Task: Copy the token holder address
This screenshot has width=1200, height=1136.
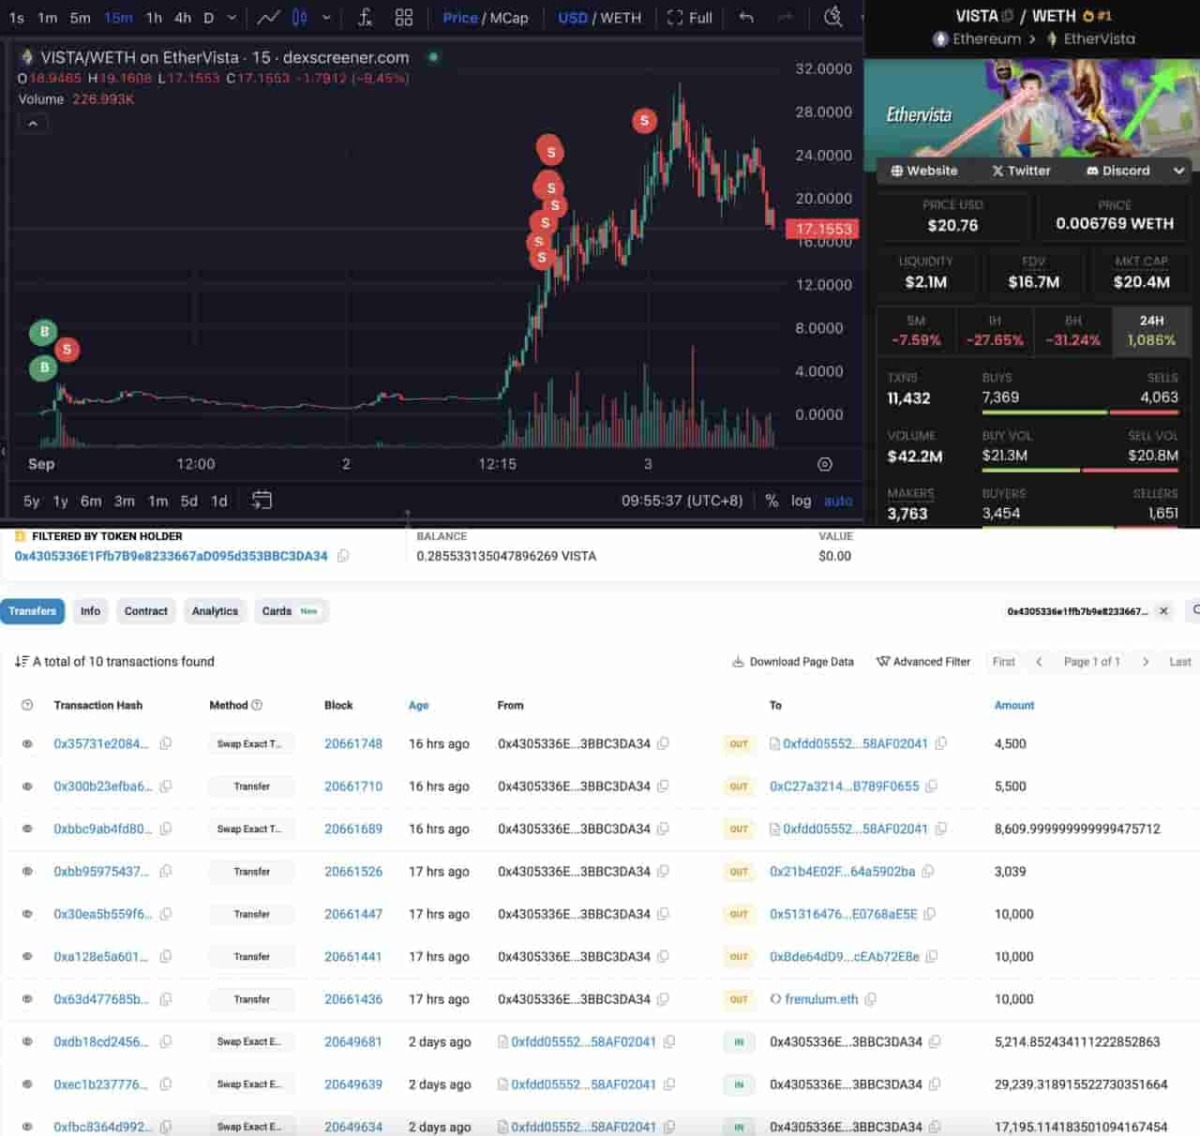Action: [x=343, y=556]
